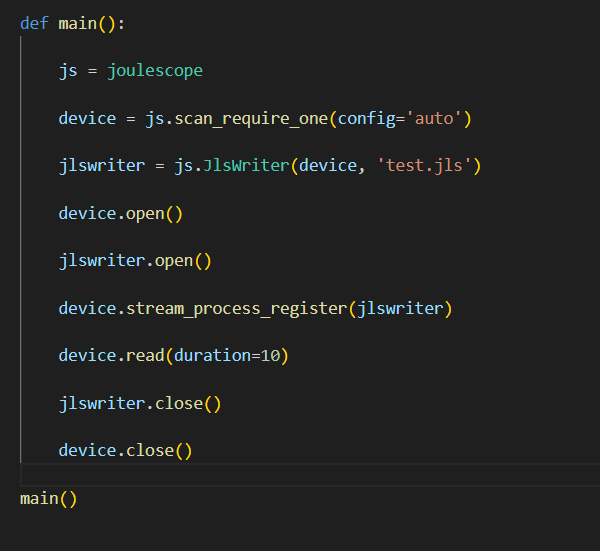Click the empty line above main() call
Viewport: 600px width, 551px height.
[x=310, y=475]
